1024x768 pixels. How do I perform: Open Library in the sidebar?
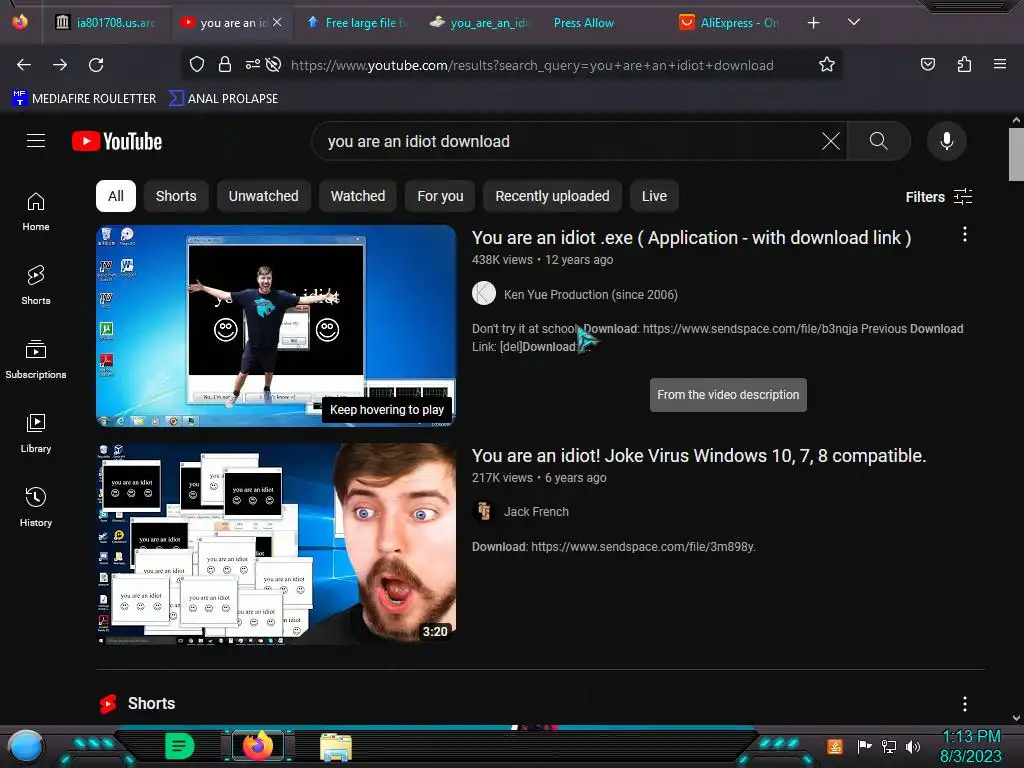tap(36, 434)
